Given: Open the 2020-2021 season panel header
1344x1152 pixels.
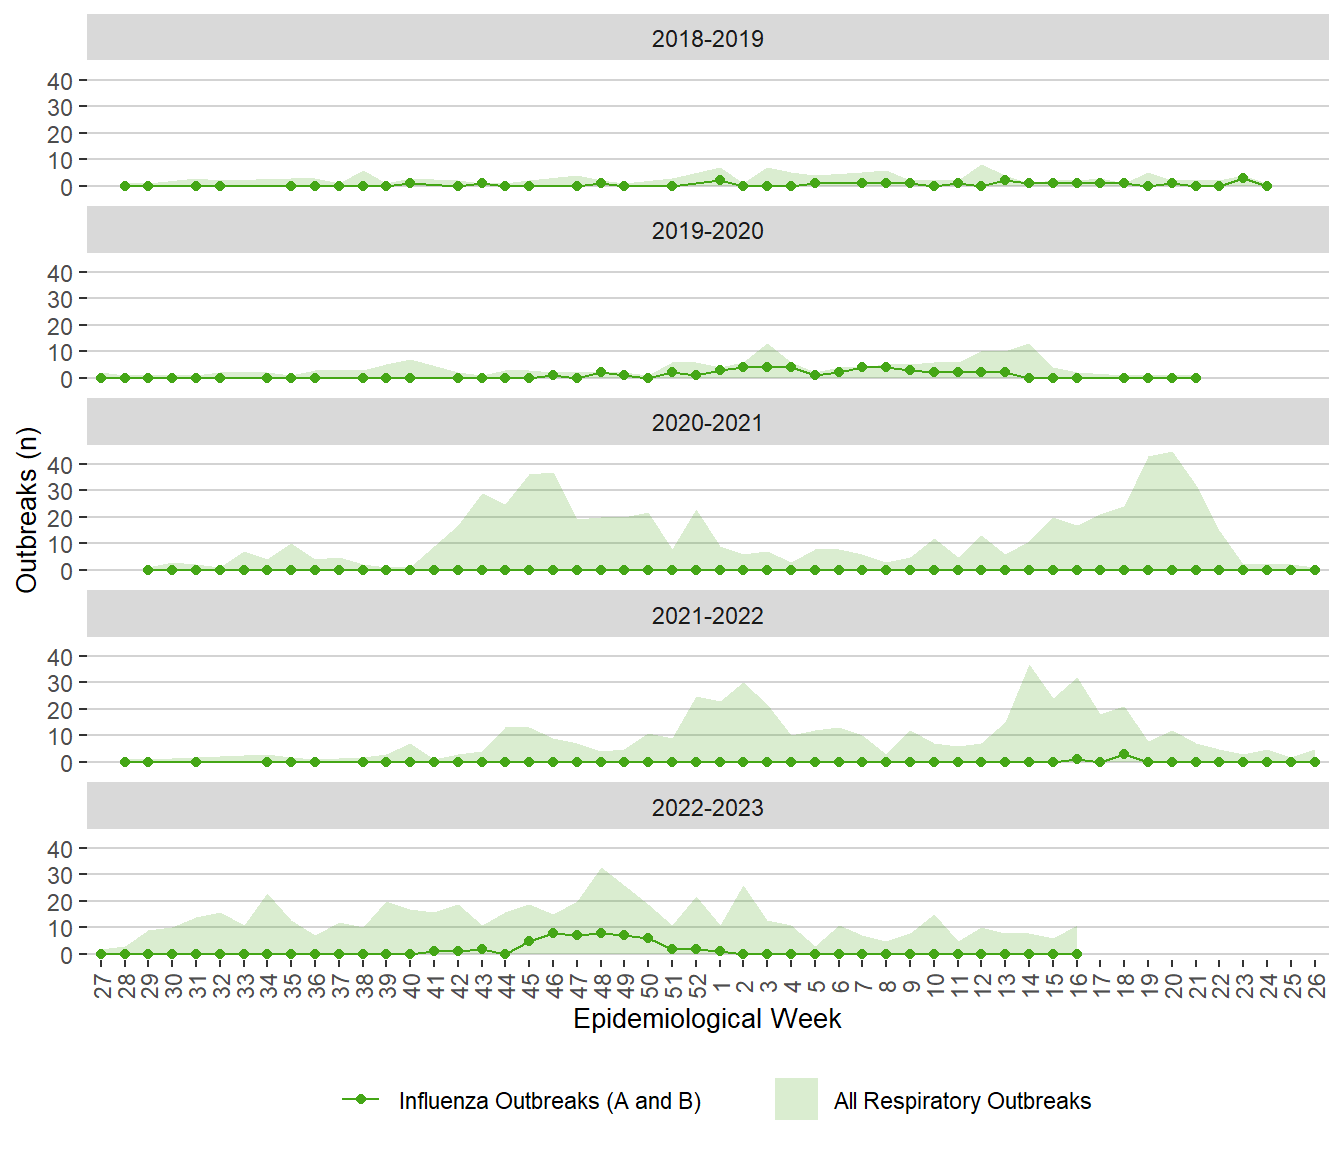Looking at the screenshot, I should coord(707,422).
